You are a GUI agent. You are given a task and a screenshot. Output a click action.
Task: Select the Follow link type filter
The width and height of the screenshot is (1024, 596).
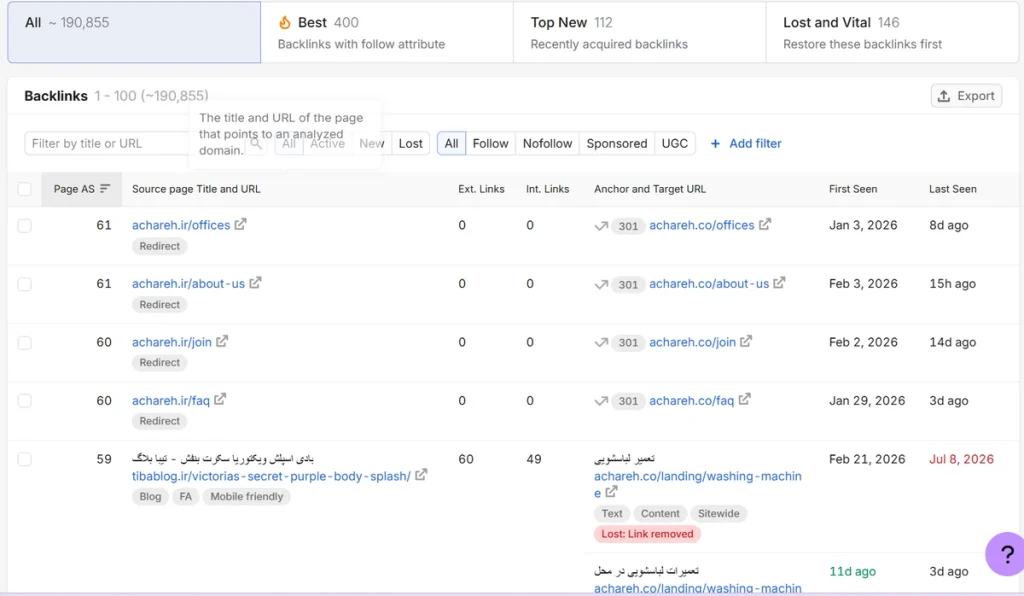[490, 143]
